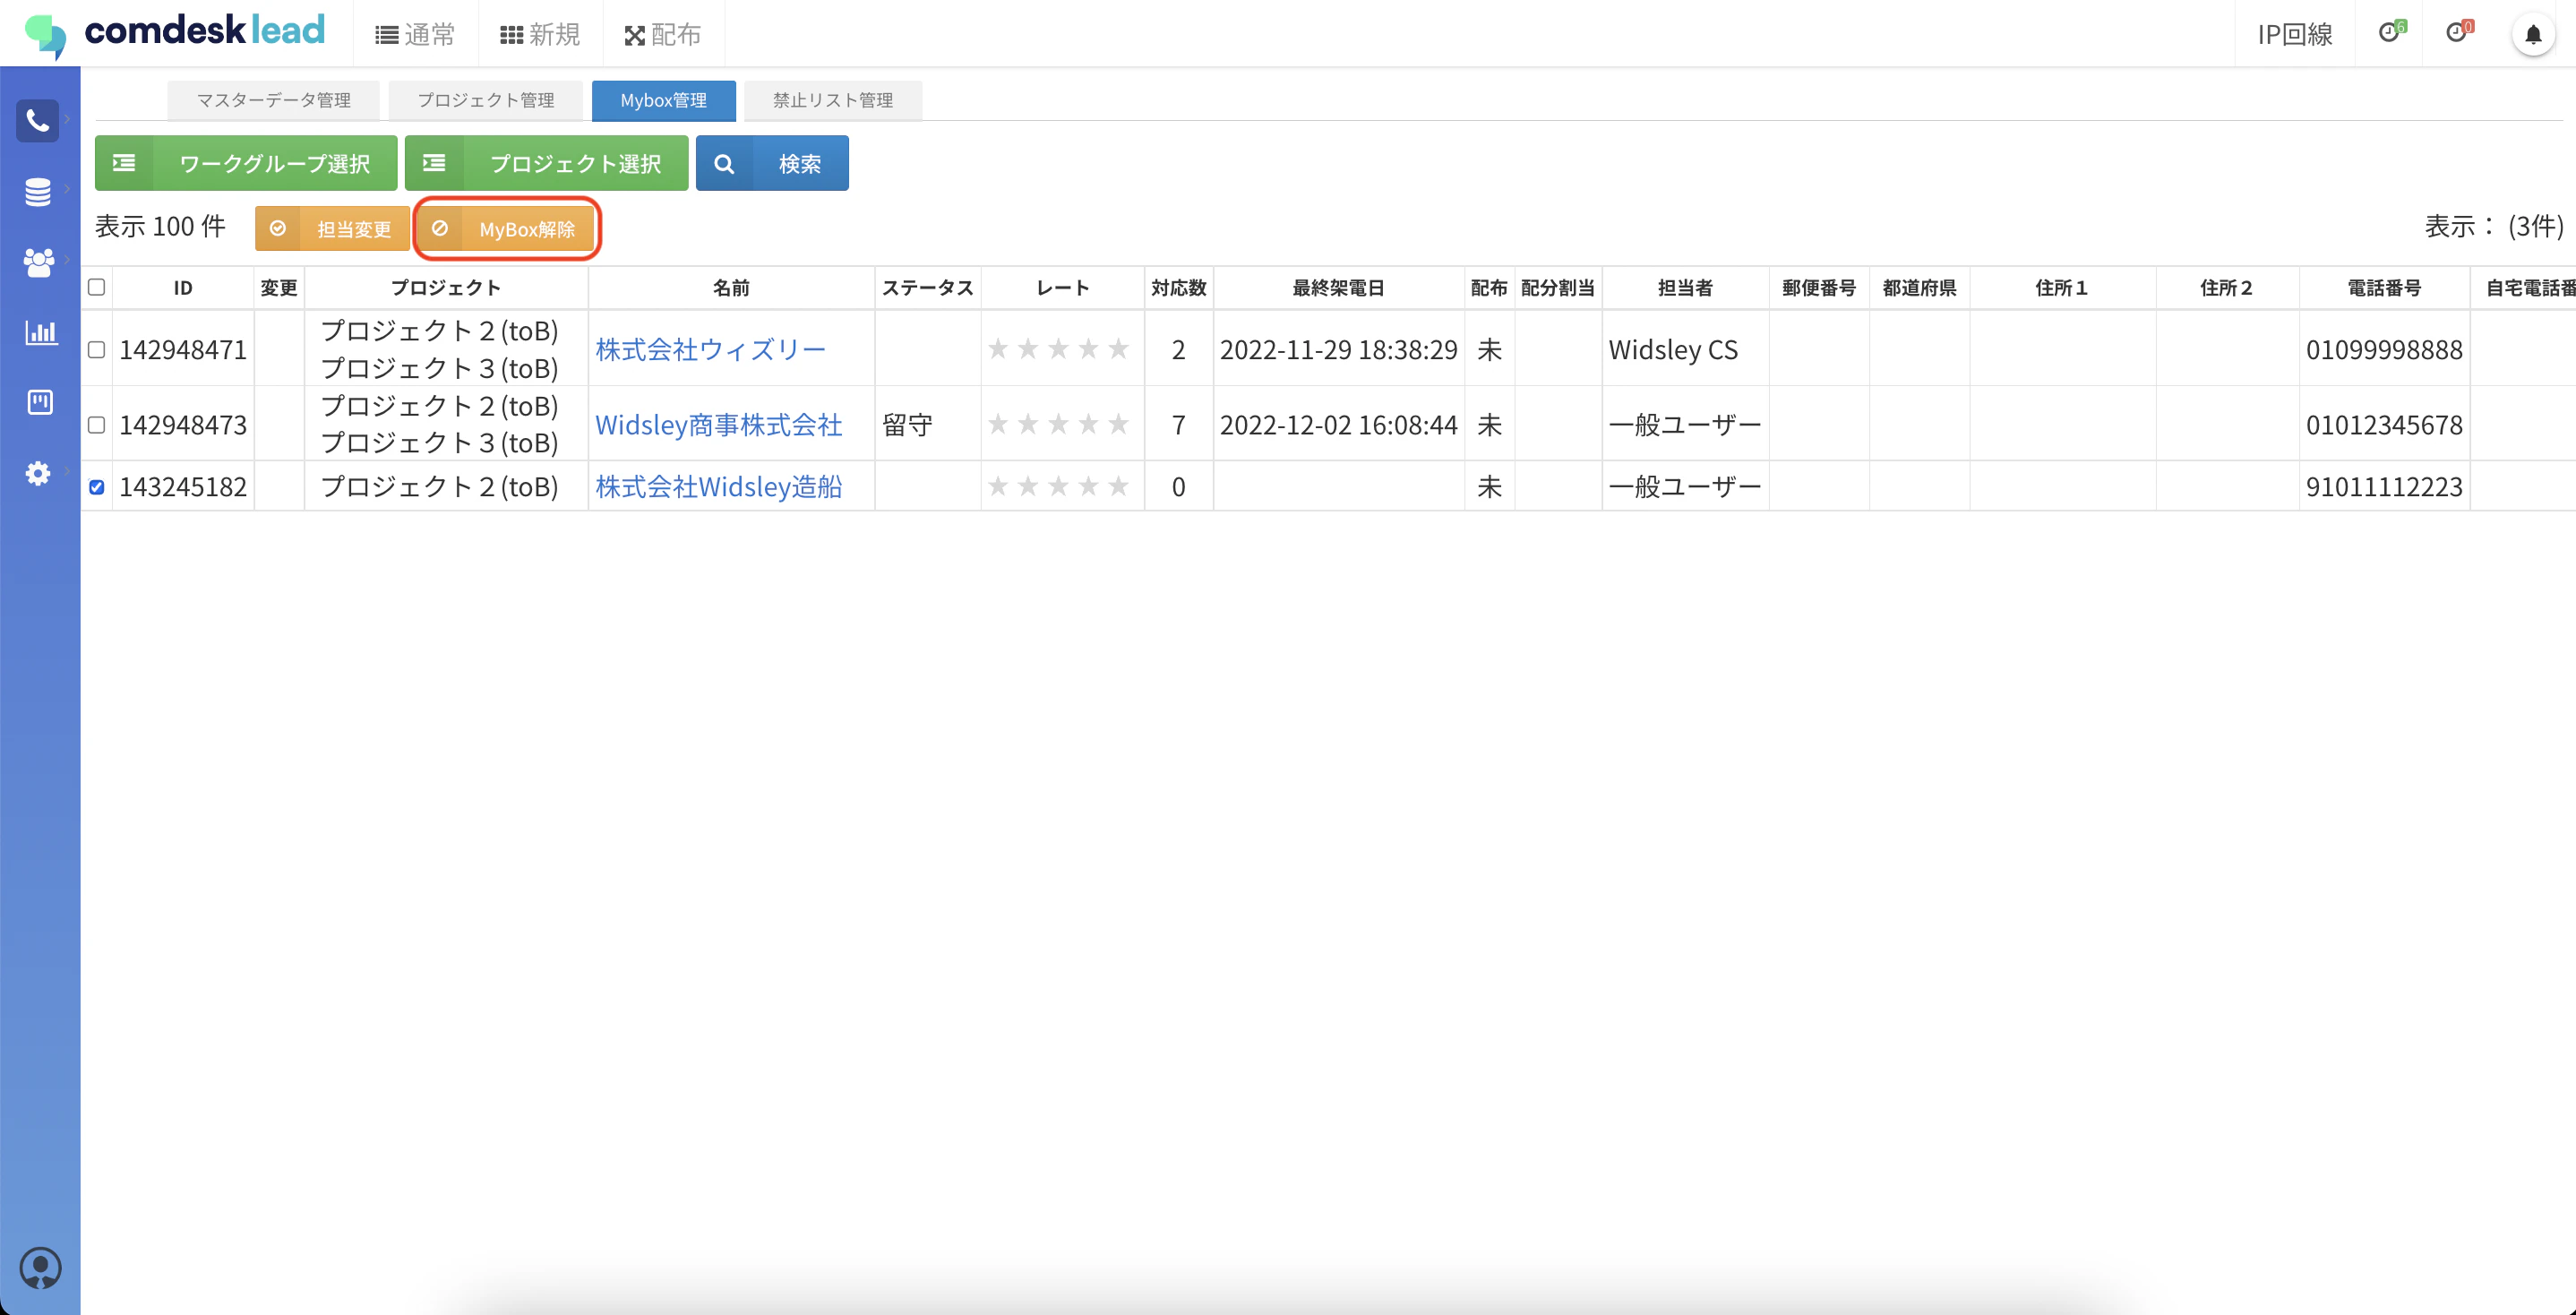Click the プロジェクト column header
Image resolution: width=2576 pixels, height=1315 pixels.
pyautogui.click(x=446, y=288)
